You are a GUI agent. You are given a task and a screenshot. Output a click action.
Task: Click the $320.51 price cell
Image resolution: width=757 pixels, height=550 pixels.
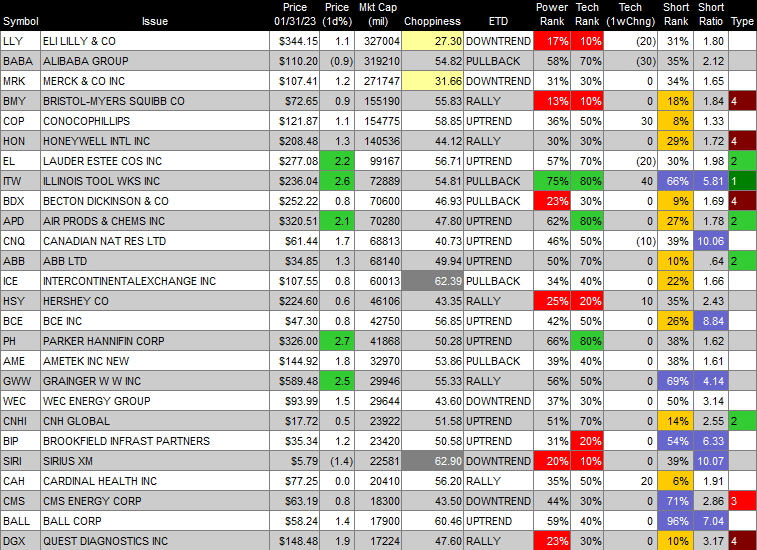[295, 221]
